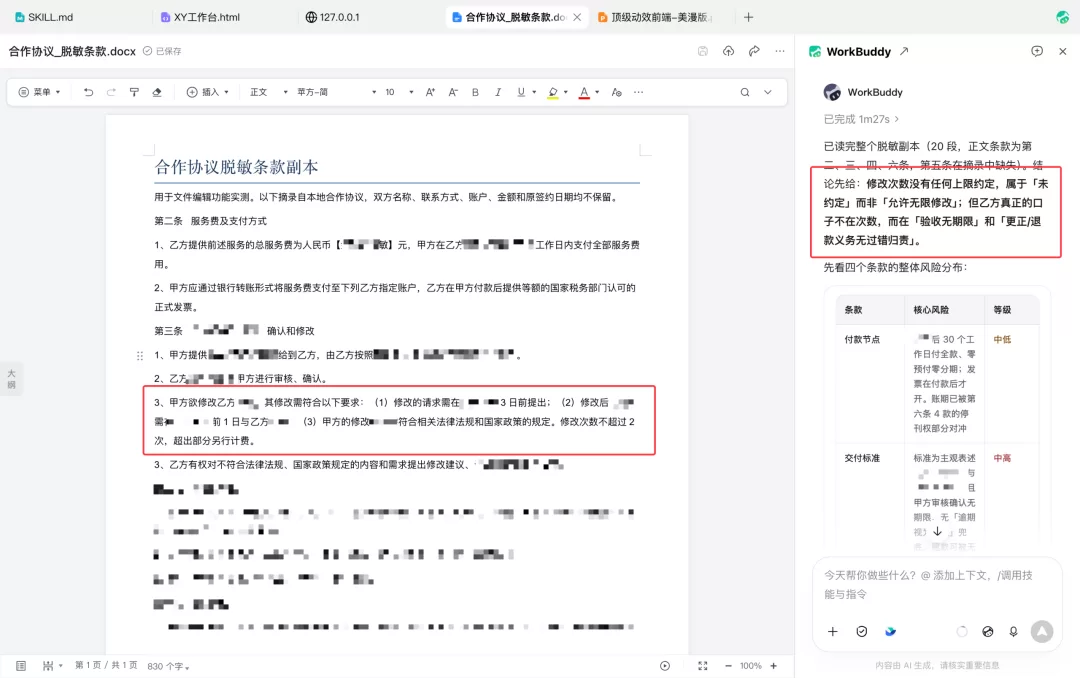Click the 100% zoom level
Image resolution: width=1080 pixels, height=678 pixels.
[x=751, y=666]
